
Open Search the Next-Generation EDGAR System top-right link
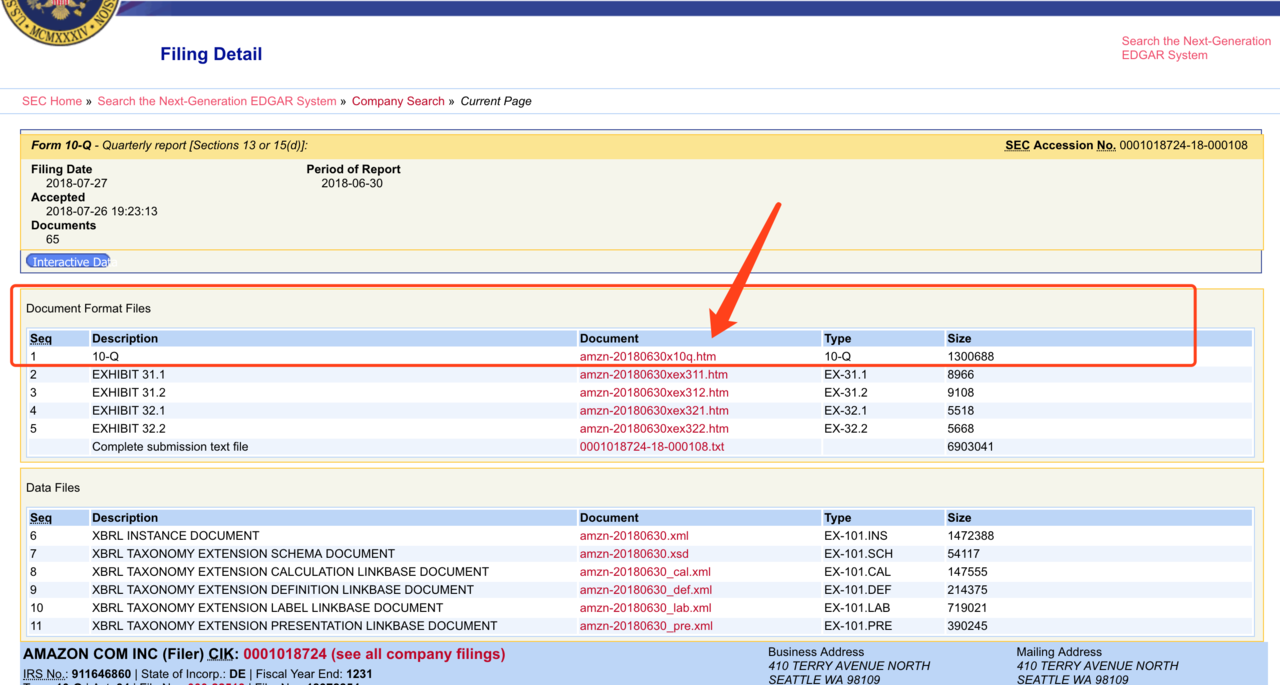(1196, 48)
